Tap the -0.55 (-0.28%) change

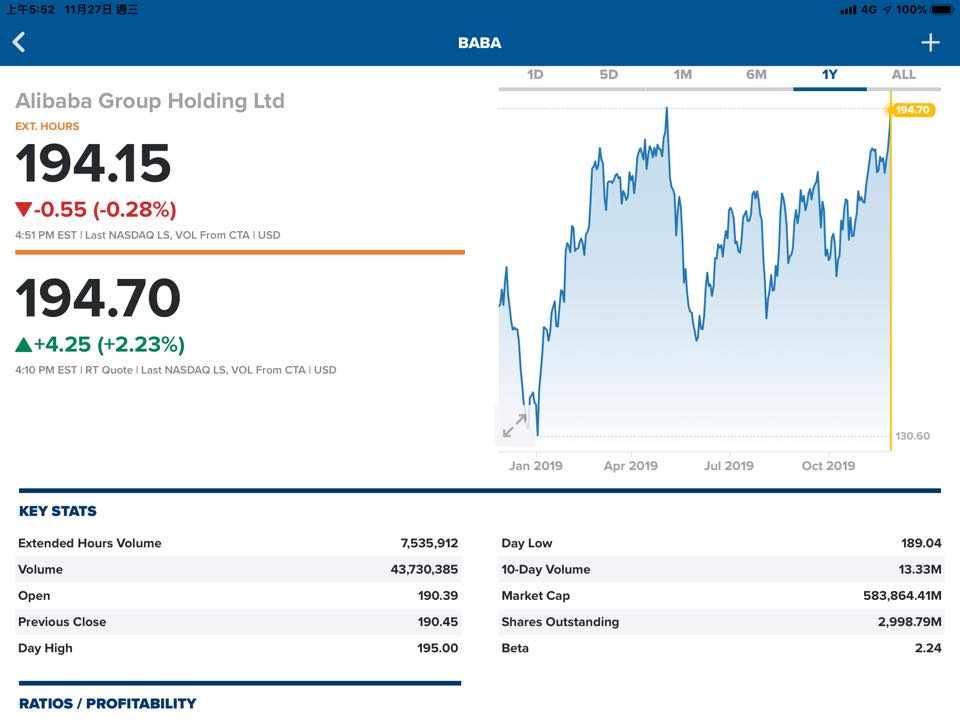[x=105, y=209]
